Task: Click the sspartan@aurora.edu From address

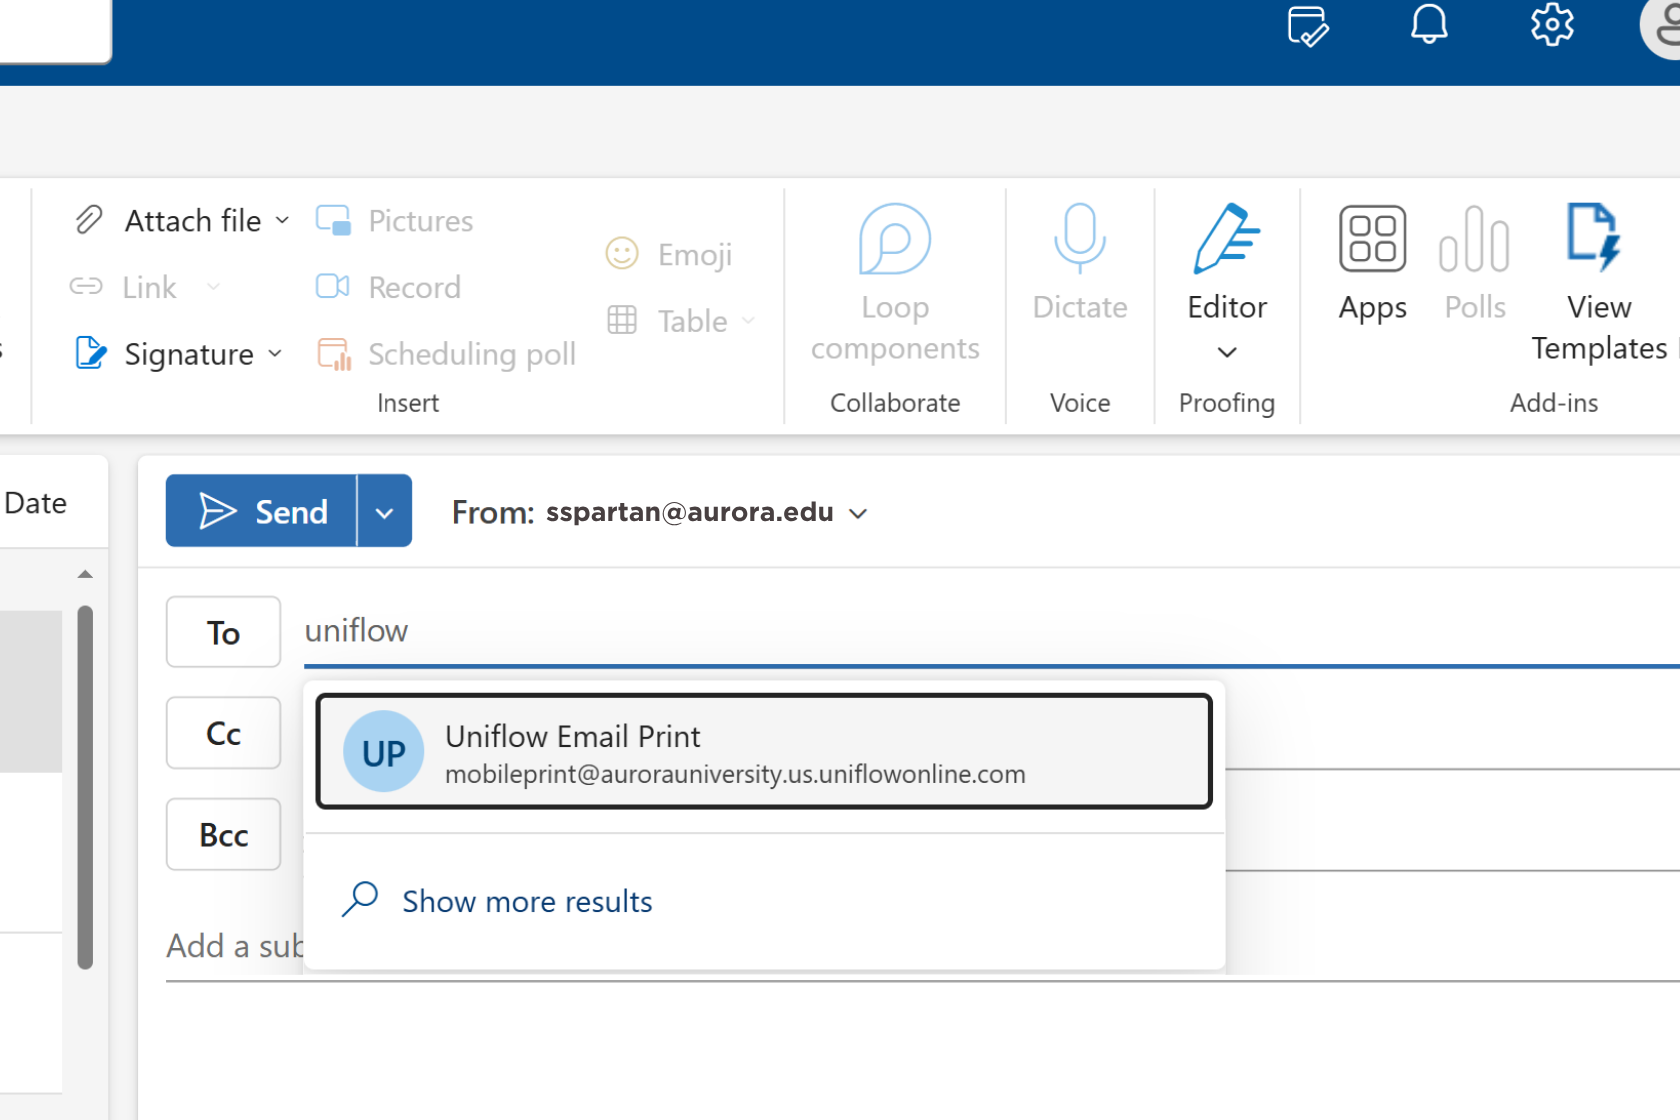Action: [690, 512]
